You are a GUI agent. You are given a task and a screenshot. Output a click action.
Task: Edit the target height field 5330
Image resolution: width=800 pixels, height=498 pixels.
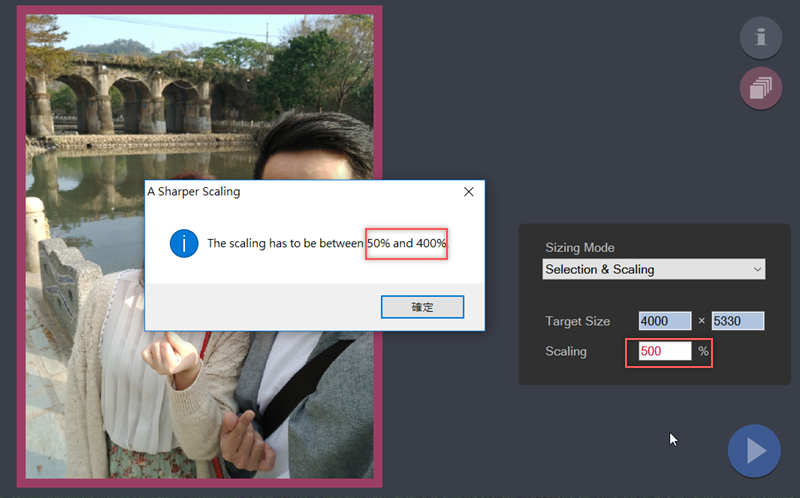tap(738, 321)
